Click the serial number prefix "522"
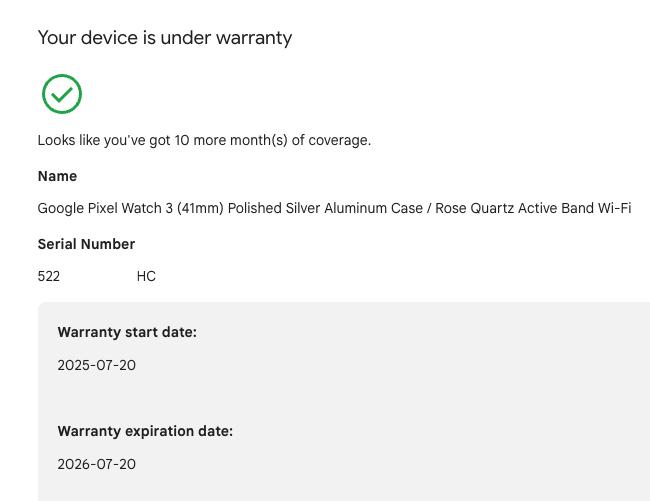Viewport: 650px width, 501px height. coord(49,276)
